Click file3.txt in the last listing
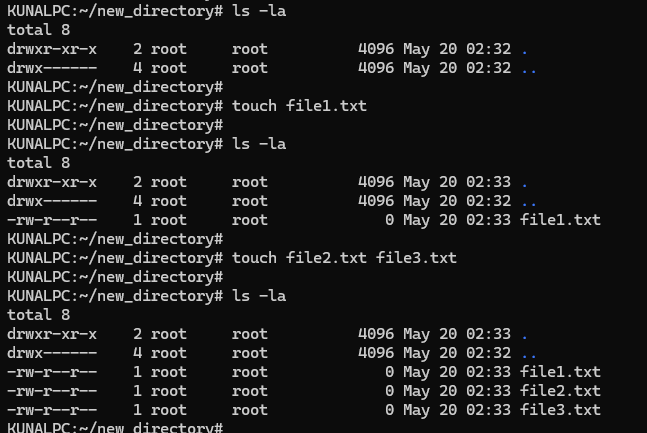This screenshot has width=647, height=433. click(x=560, y=410)
